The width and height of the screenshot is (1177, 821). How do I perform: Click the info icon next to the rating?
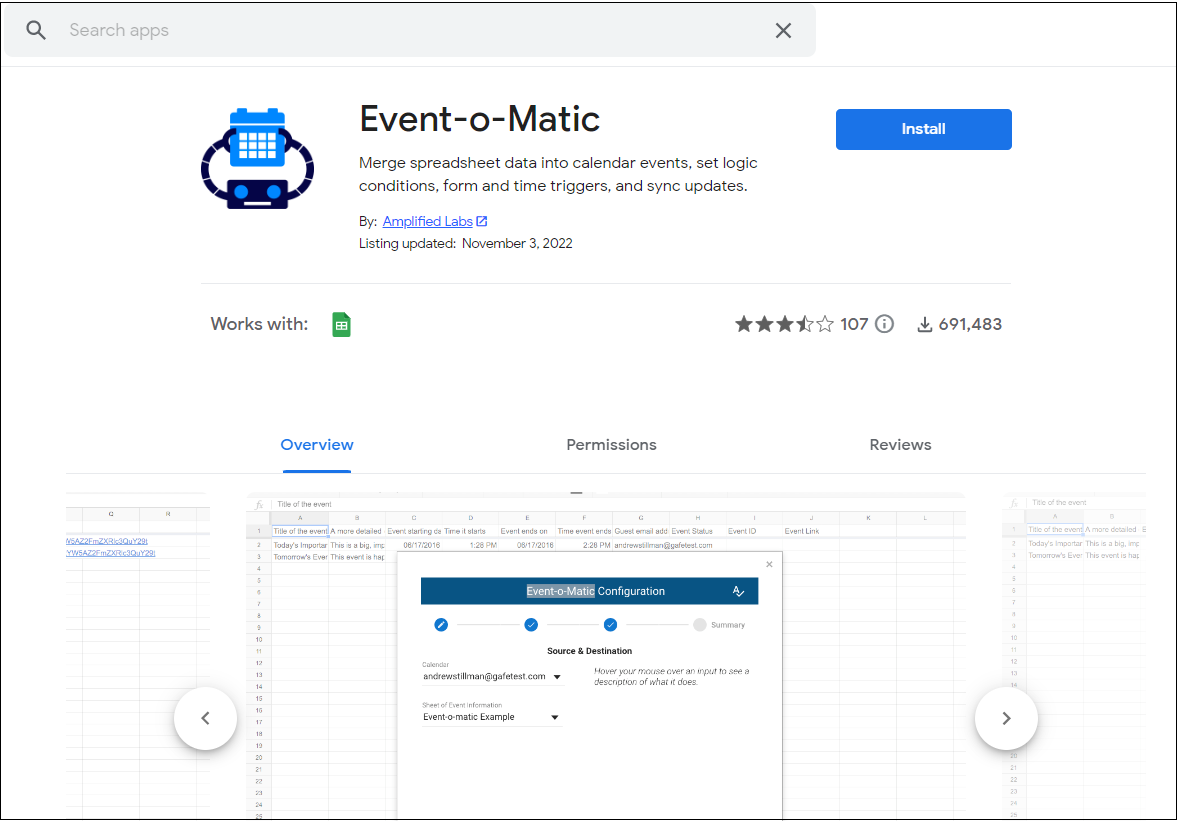pyautogui.click(x=883, y=323)
